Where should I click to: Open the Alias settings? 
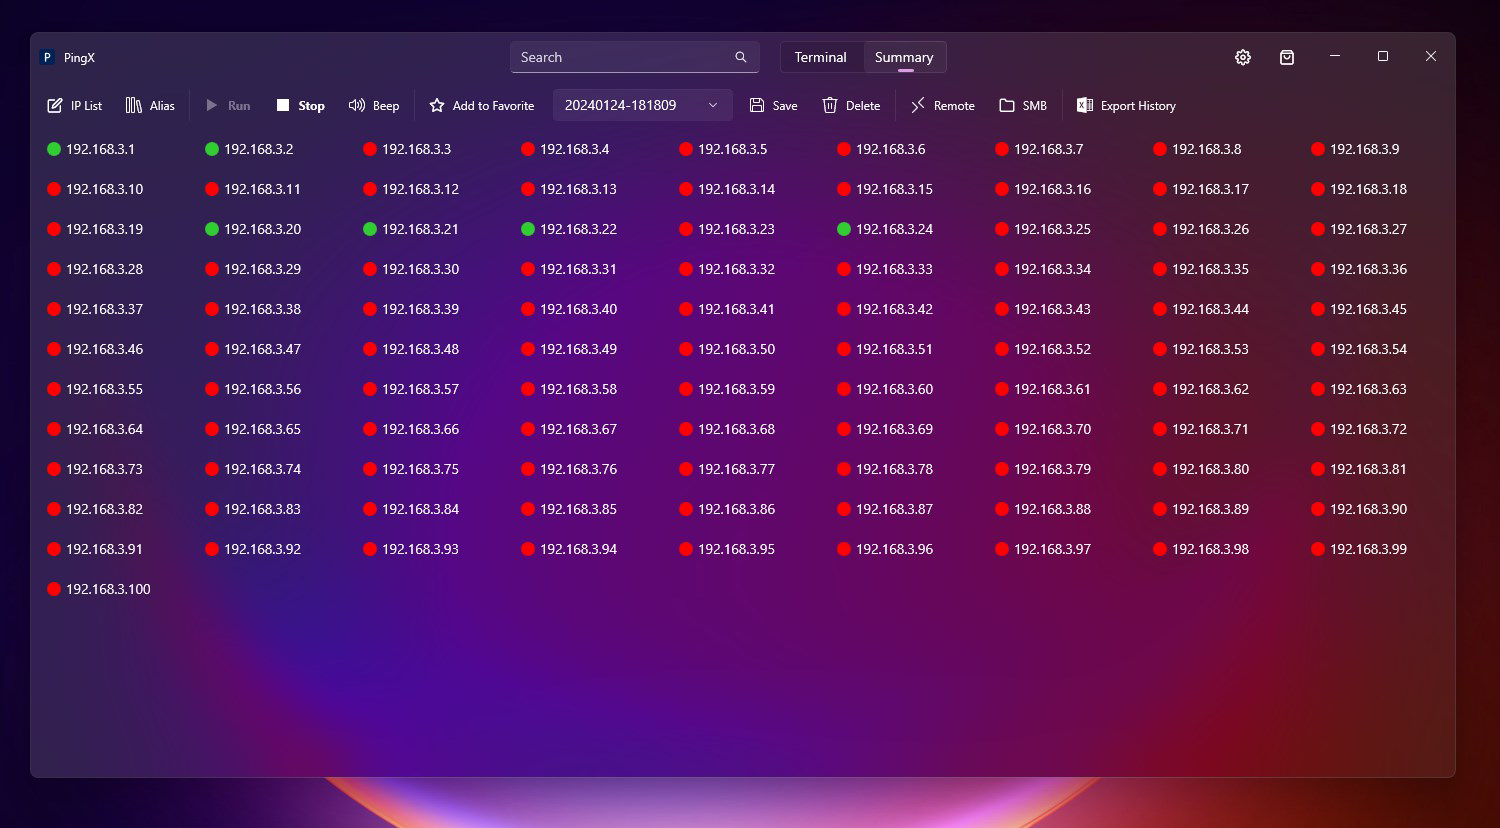tap(150, 105)
